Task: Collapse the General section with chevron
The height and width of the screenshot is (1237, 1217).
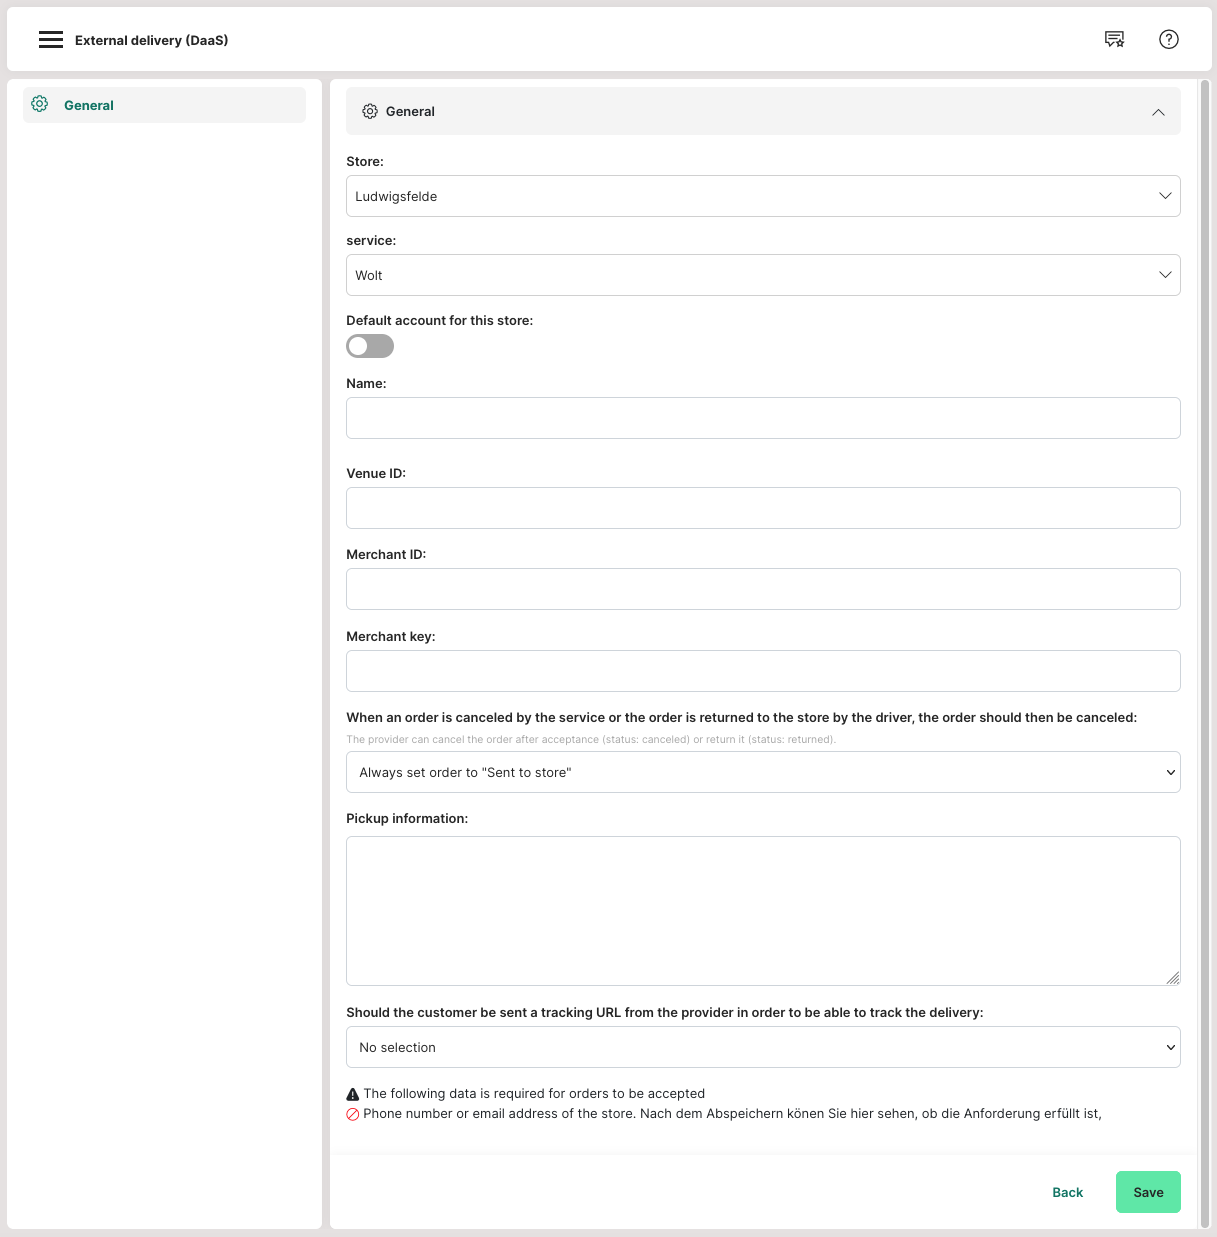Action: pyautogui.click(x=1158, y=112)
